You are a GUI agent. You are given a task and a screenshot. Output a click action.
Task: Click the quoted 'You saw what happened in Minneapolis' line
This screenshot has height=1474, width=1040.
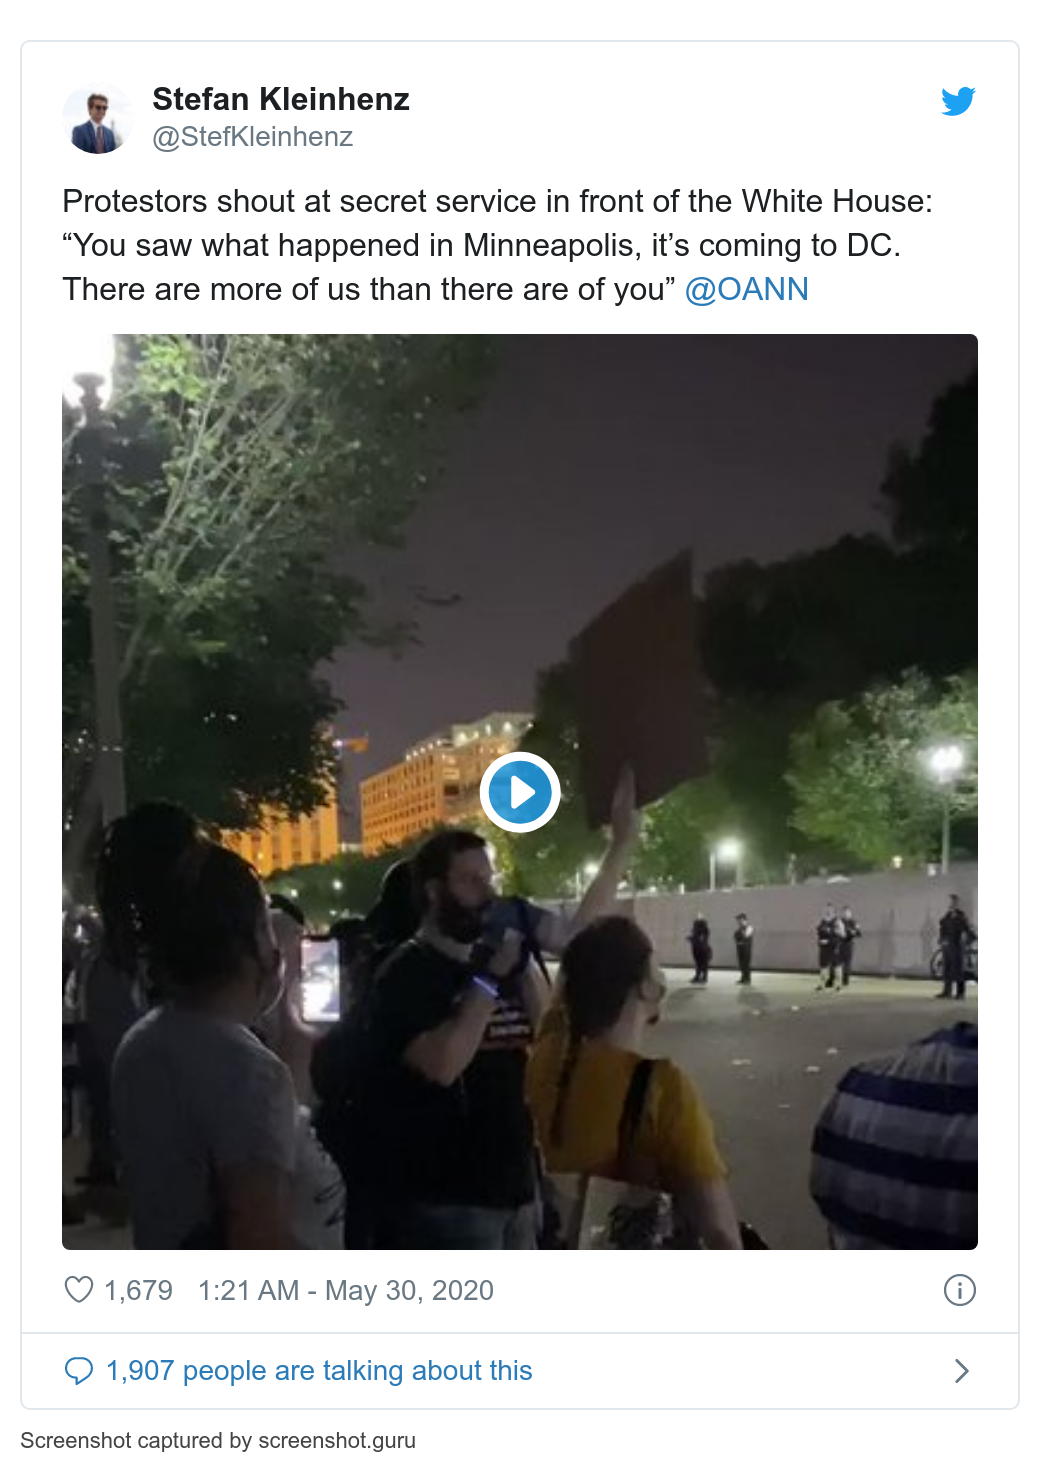pos(481,245)
